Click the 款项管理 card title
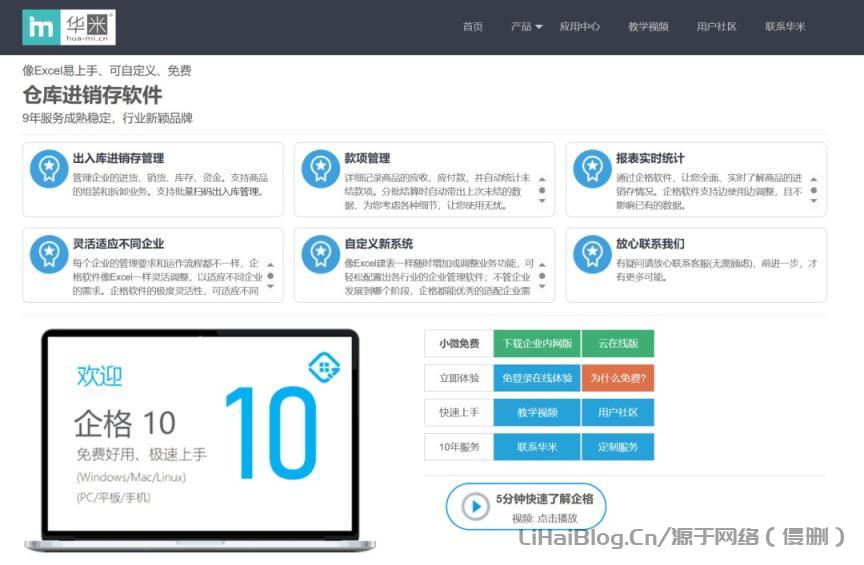864x565 pixels. (367, 158)
